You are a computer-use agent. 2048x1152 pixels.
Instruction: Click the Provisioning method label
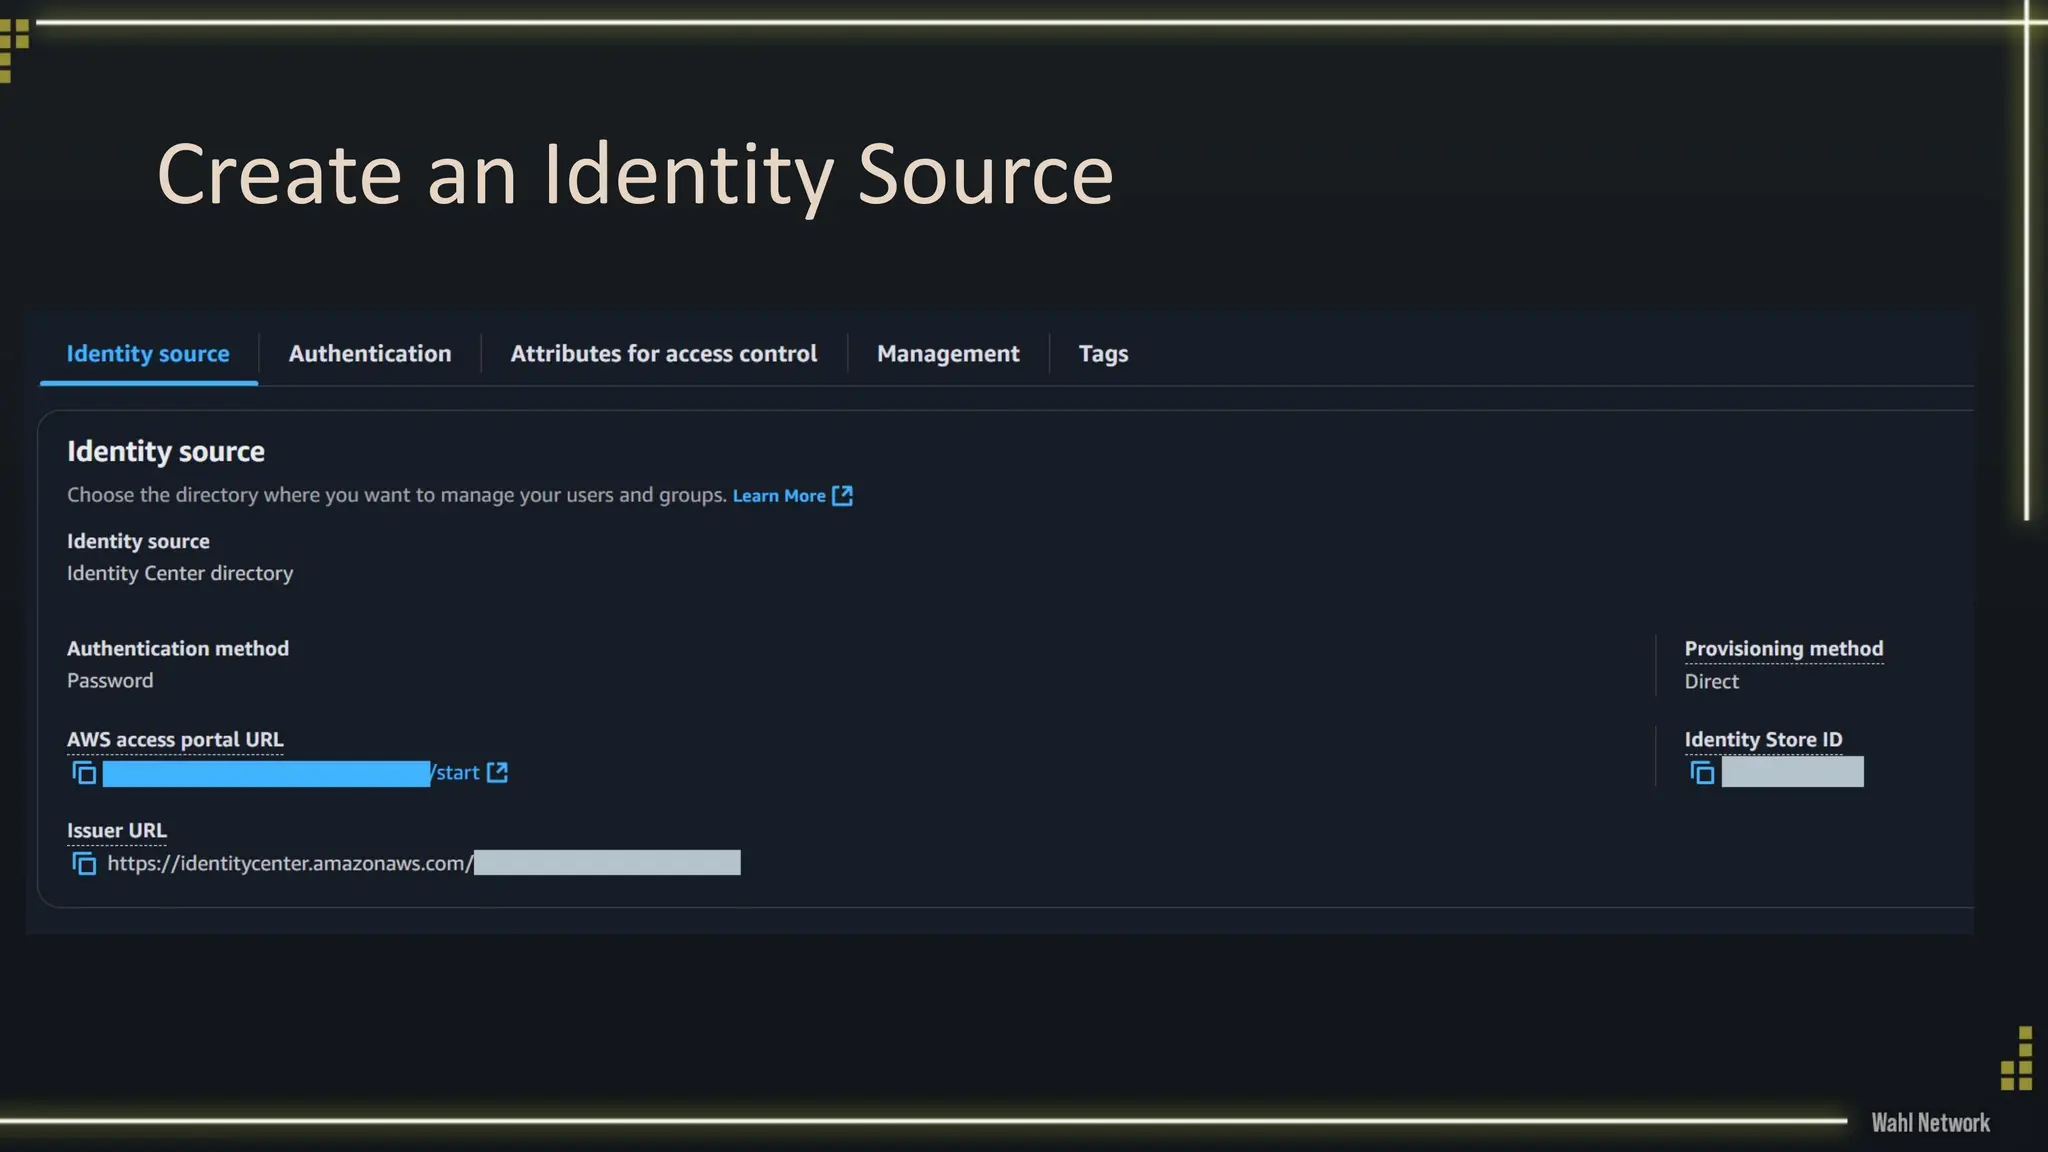[x=1784, y=649]
